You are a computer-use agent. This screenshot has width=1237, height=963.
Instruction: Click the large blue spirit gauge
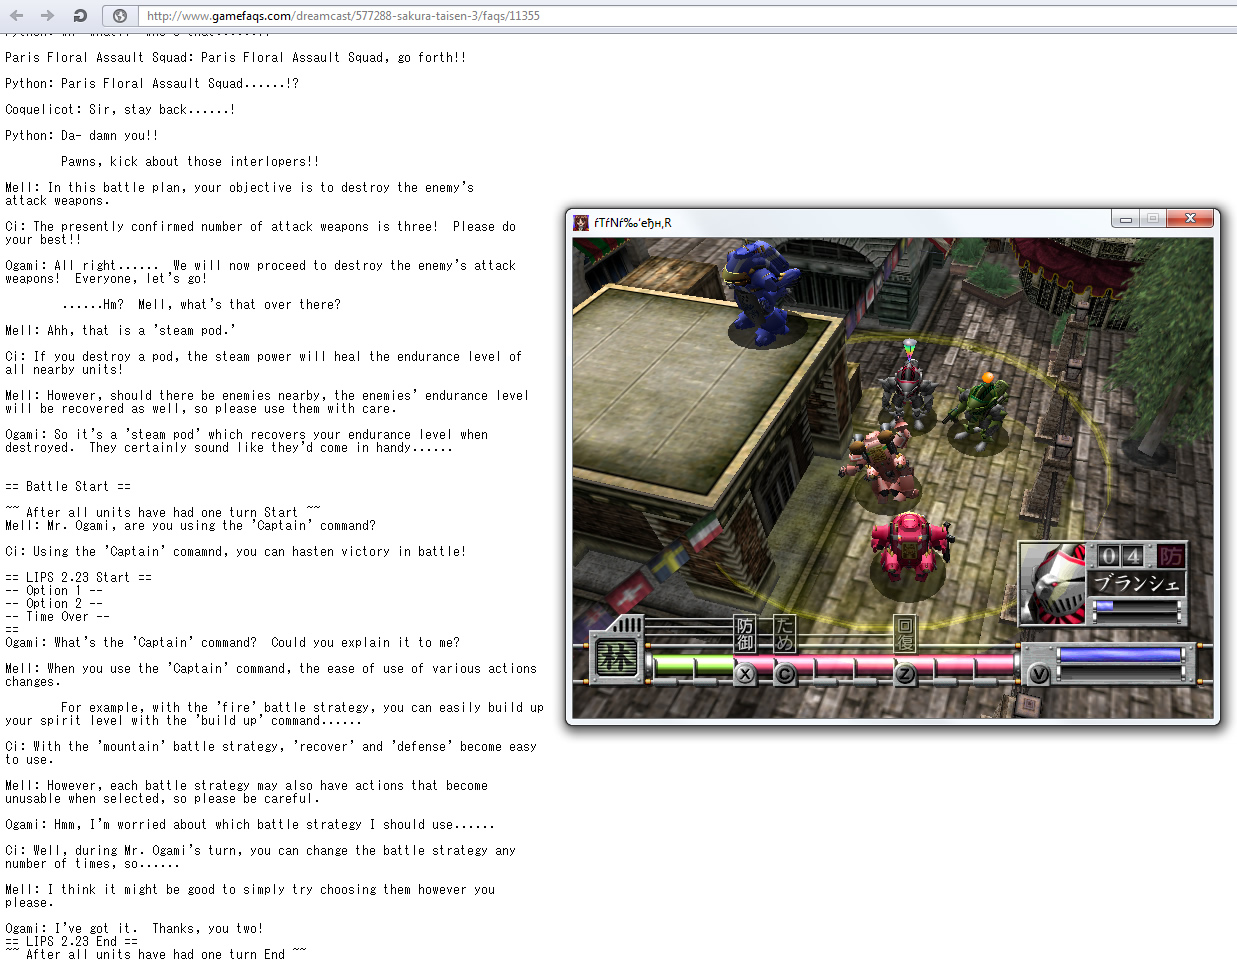pyautogui.click(x=1119, y=655)
